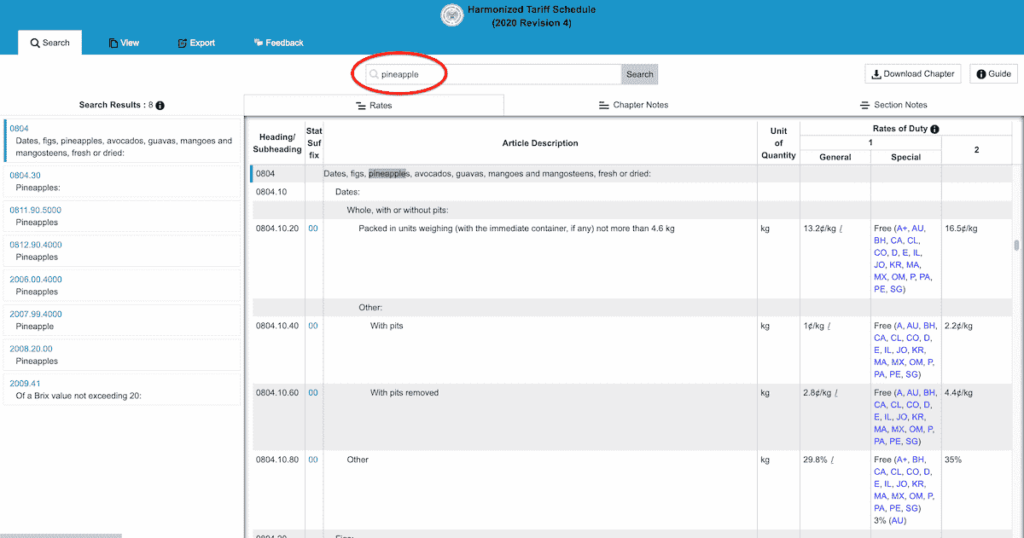The image size is (1024, 538).
Task: Open search result 0804.30 Pineapples
Action: coord(122,181)
